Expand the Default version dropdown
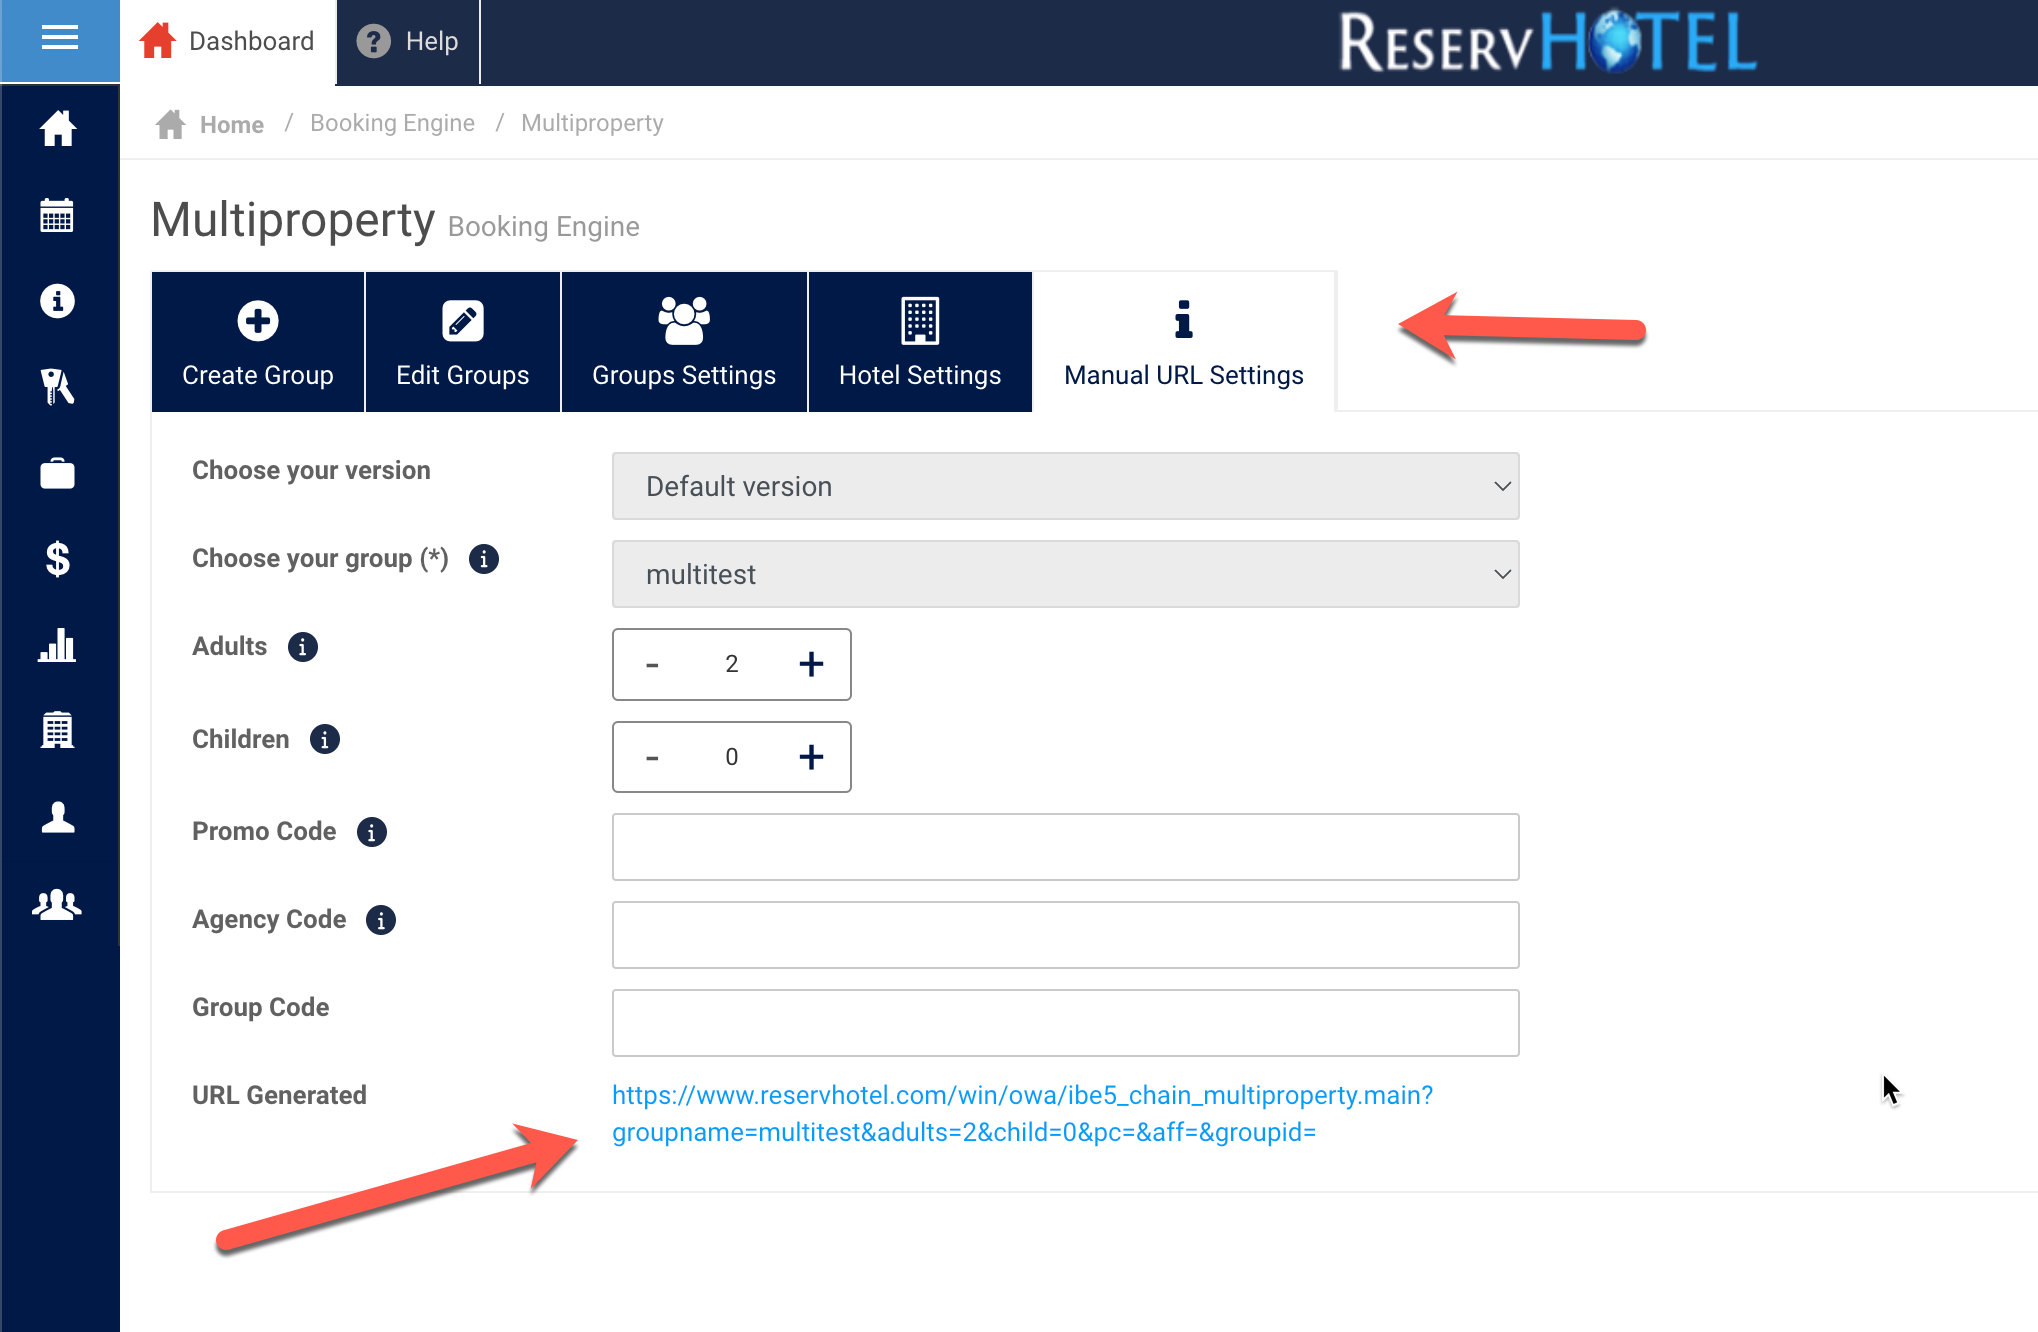 [x=1065, y=486]
